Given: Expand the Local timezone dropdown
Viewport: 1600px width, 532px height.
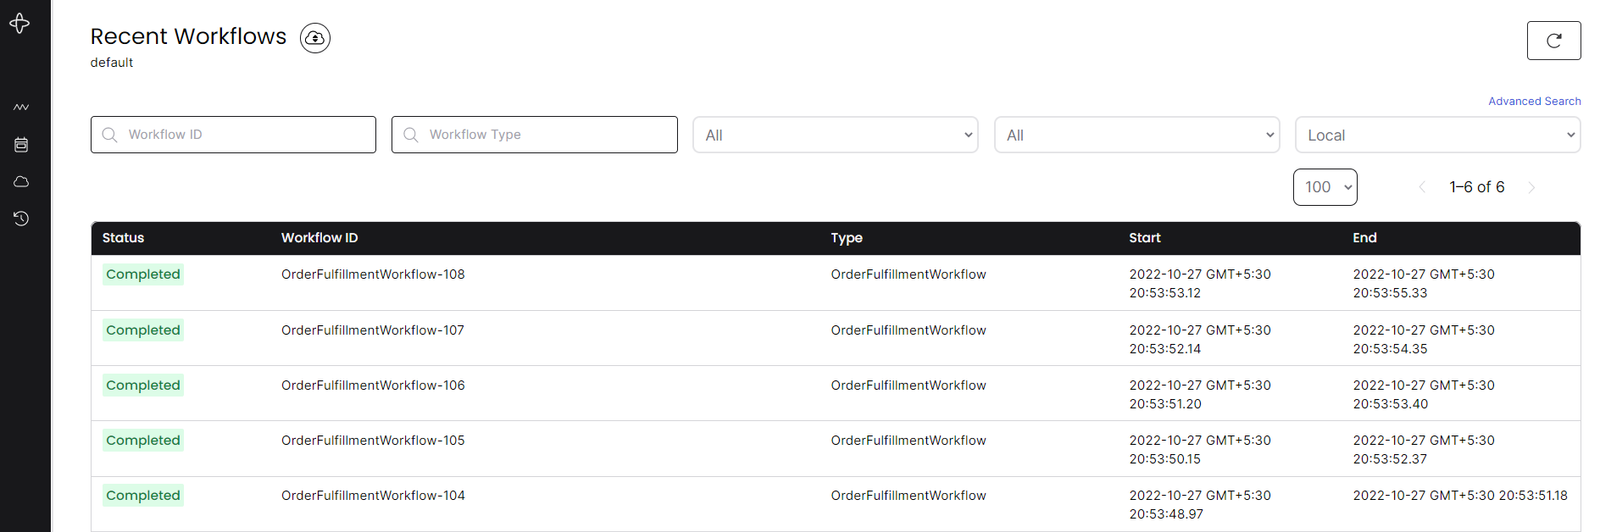Looking at the screenshot, I should tap(1437, 135).
